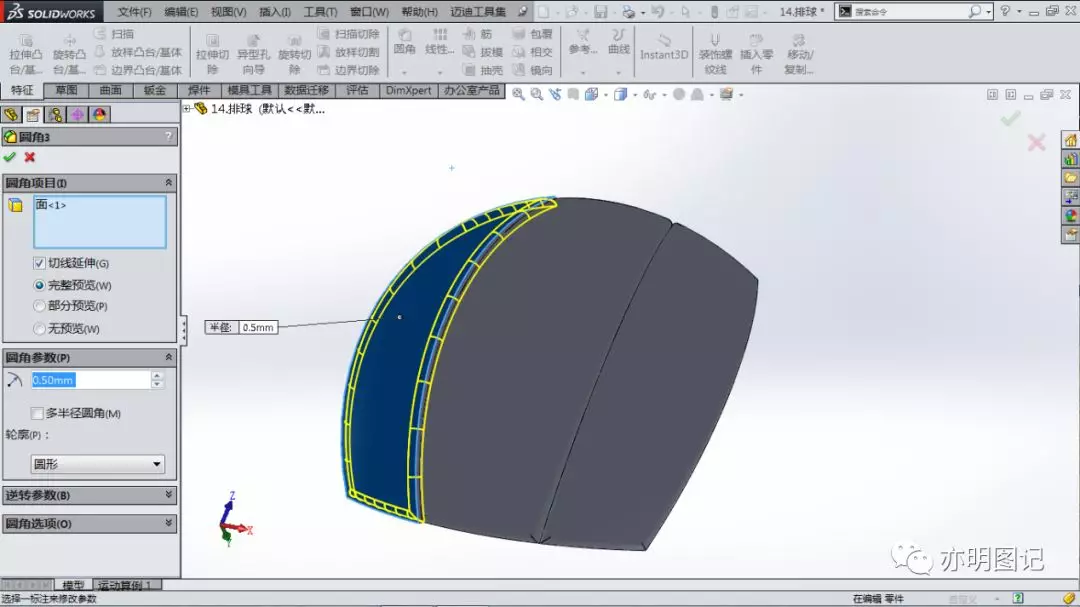Click the Undo arrow icon
This screenshot has width=1080, height=607.
(658, 12)
